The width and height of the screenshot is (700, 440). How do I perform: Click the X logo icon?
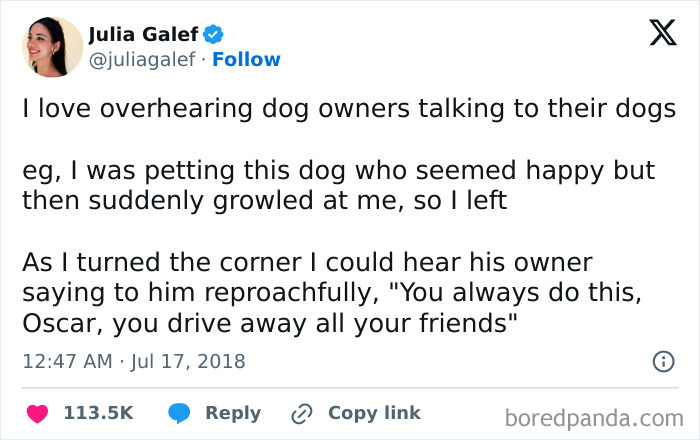click(x=663, y=33)
